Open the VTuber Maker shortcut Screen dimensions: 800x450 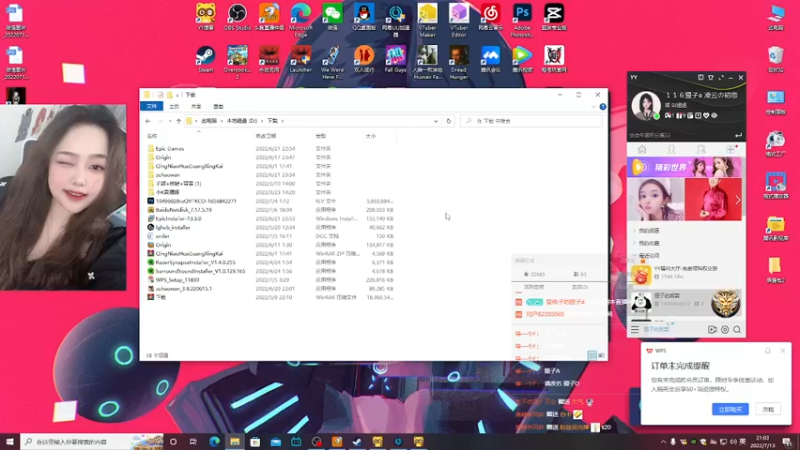(x=427, y=20)
